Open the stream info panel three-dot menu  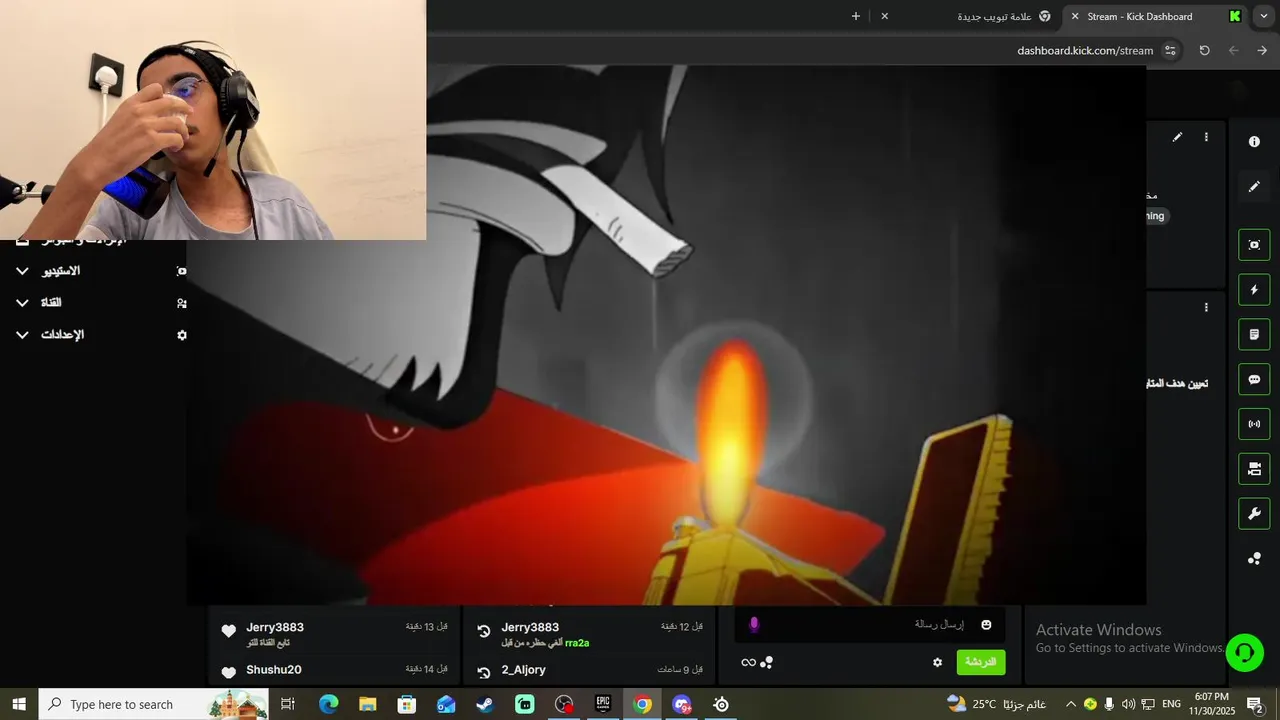[1206, 137]
